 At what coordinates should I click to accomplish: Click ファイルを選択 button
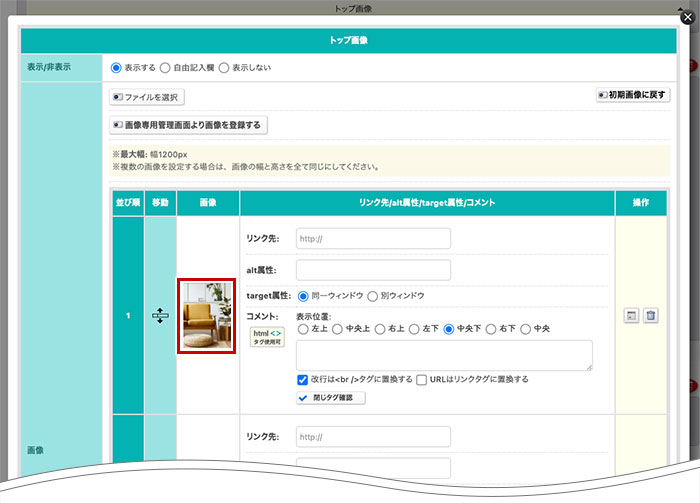coord(147,97)
